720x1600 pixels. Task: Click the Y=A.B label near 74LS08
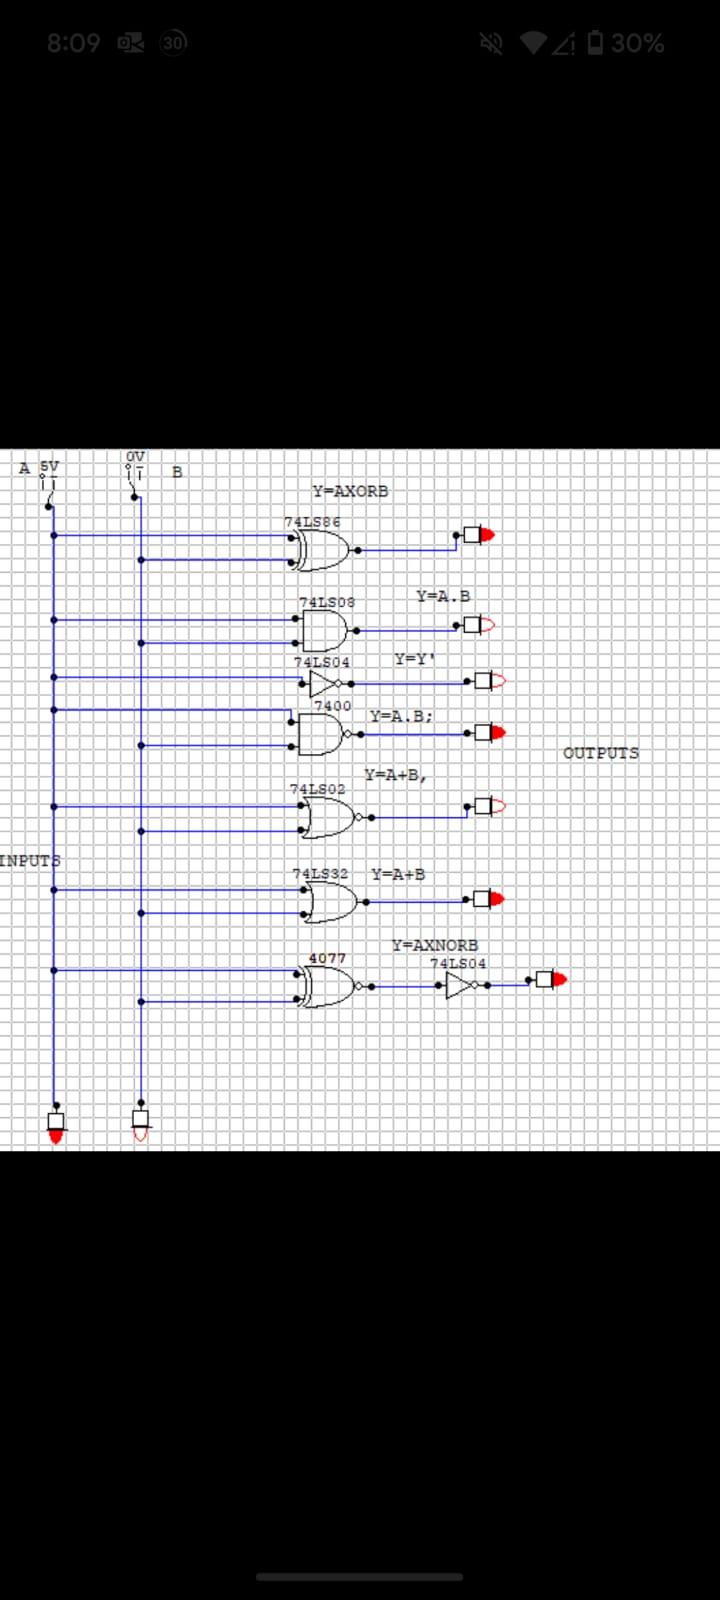443,596
